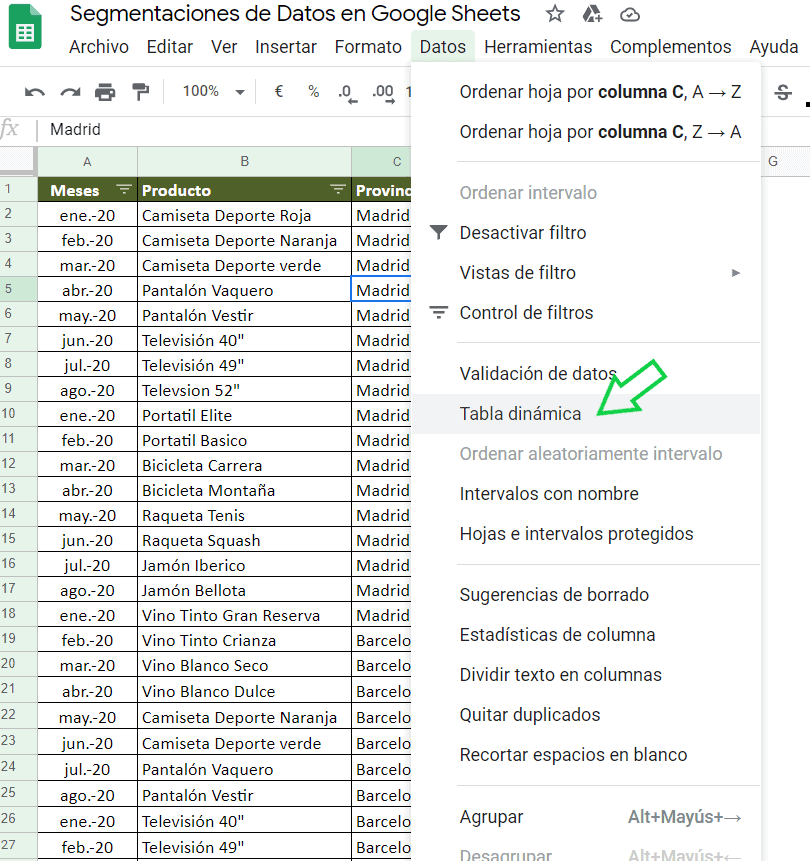Increase decimal places
Screen dimensions: 810x861
(383, 93)
